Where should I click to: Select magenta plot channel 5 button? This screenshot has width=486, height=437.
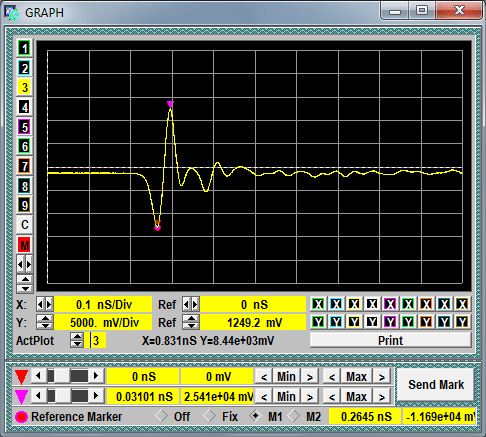coord(24,127)
